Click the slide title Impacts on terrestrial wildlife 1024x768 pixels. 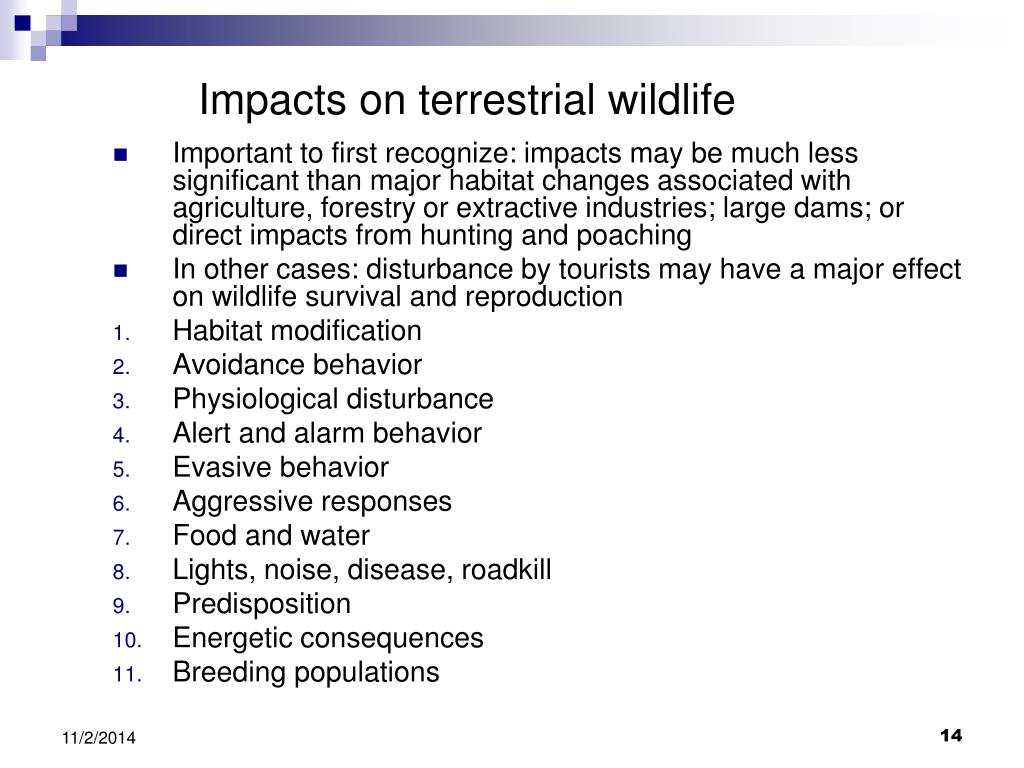[466, 100]
